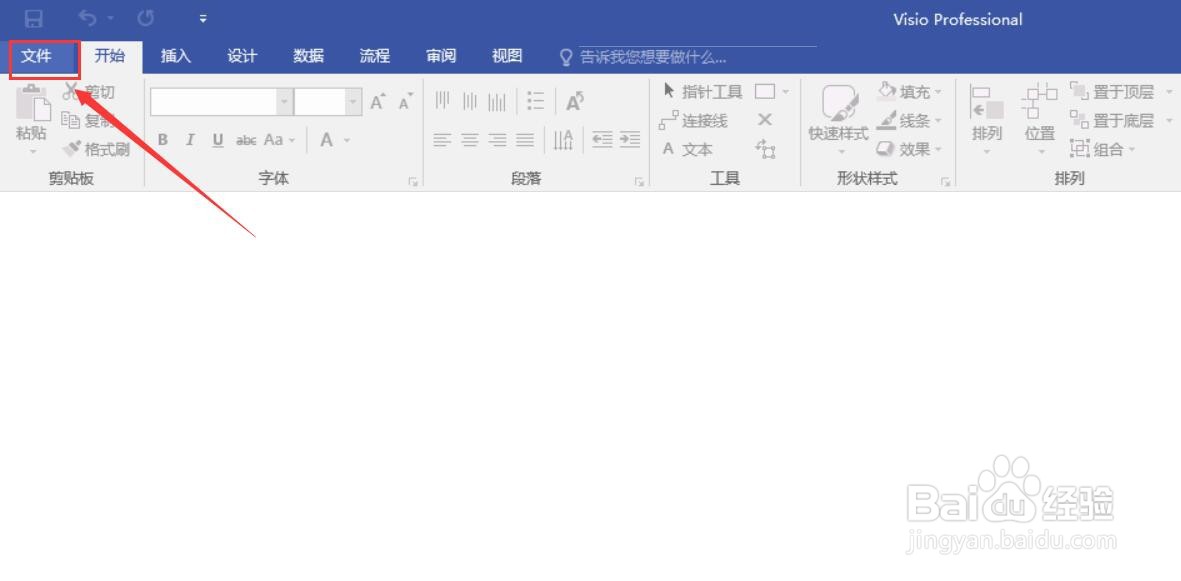Open the 审阅 ribbon tab
Viewport: 1181px width, 581px height.
[x=441, y=57]
